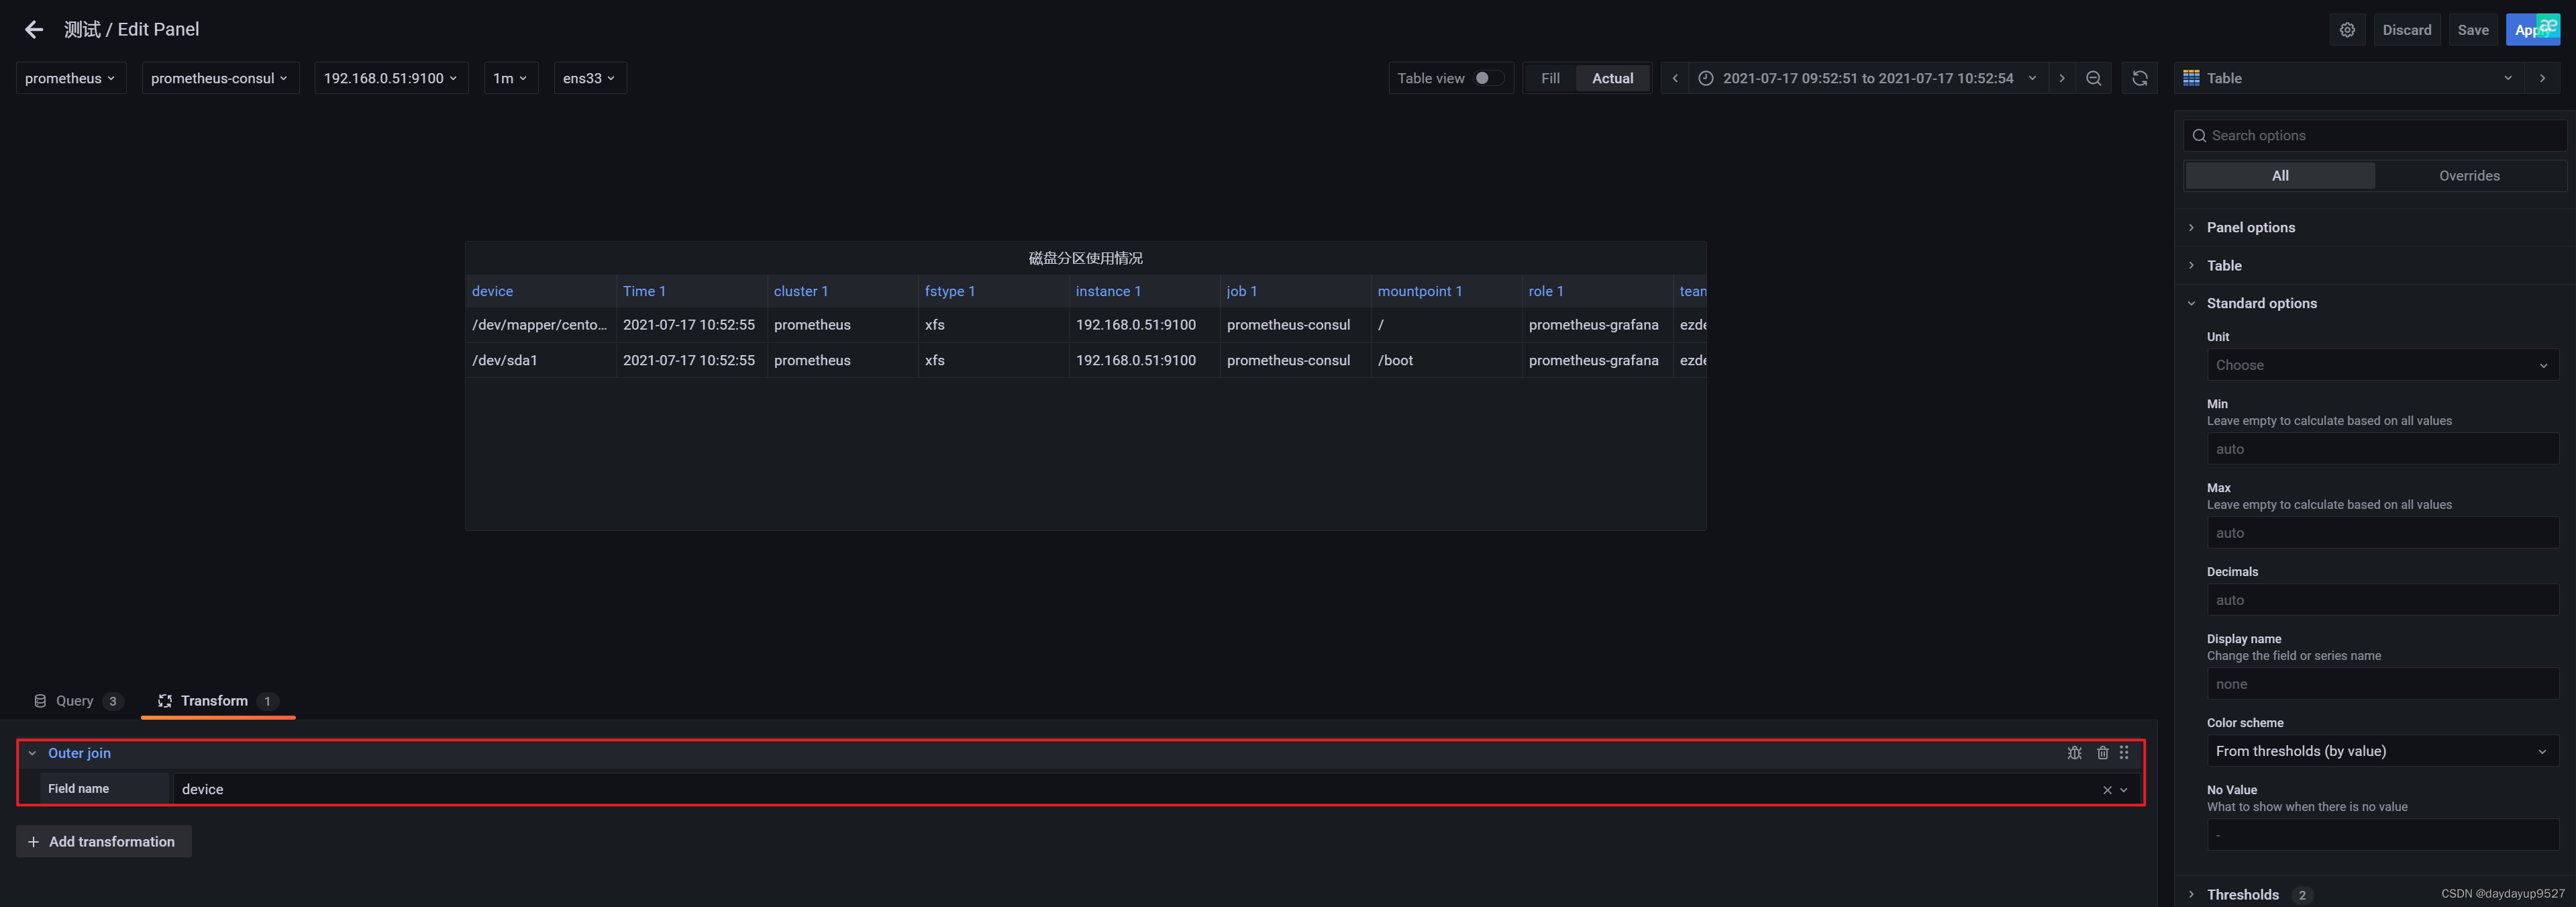
Task: Open the Unit Choose dropdown
Action: click(x=2381, y=365)
